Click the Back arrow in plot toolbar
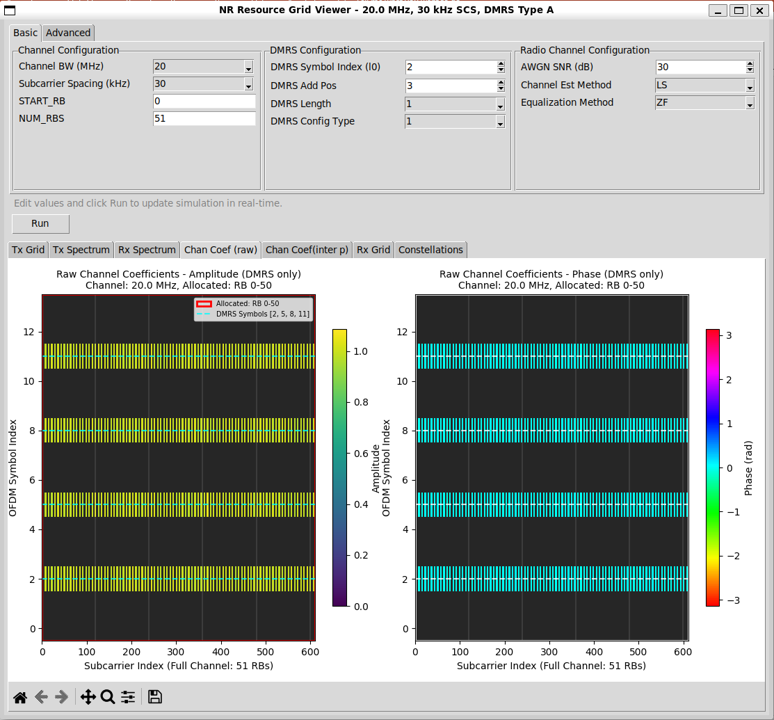Screen dimensions: 774x720 point(41,697)
